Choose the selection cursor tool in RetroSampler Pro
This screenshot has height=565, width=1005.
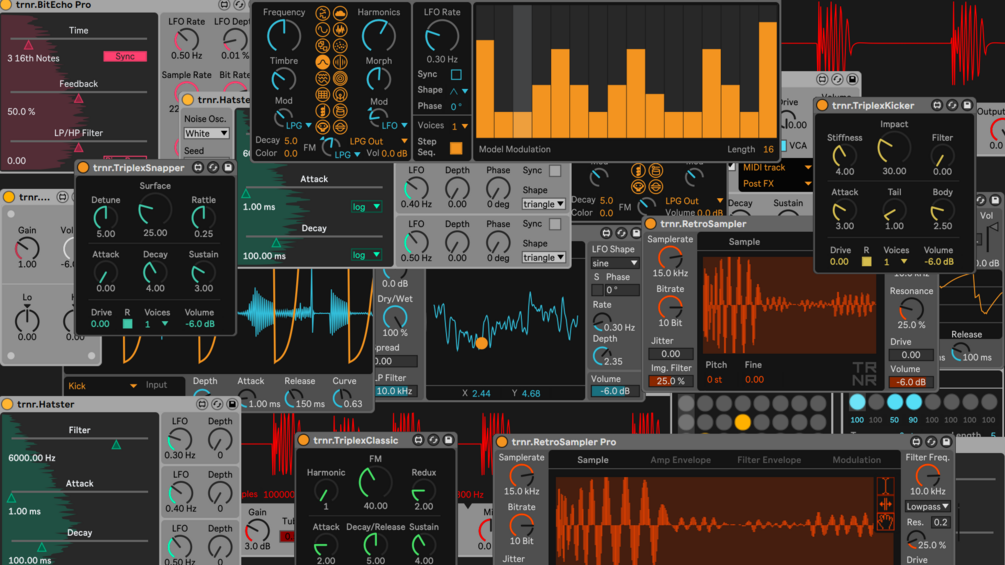(885, 486)
